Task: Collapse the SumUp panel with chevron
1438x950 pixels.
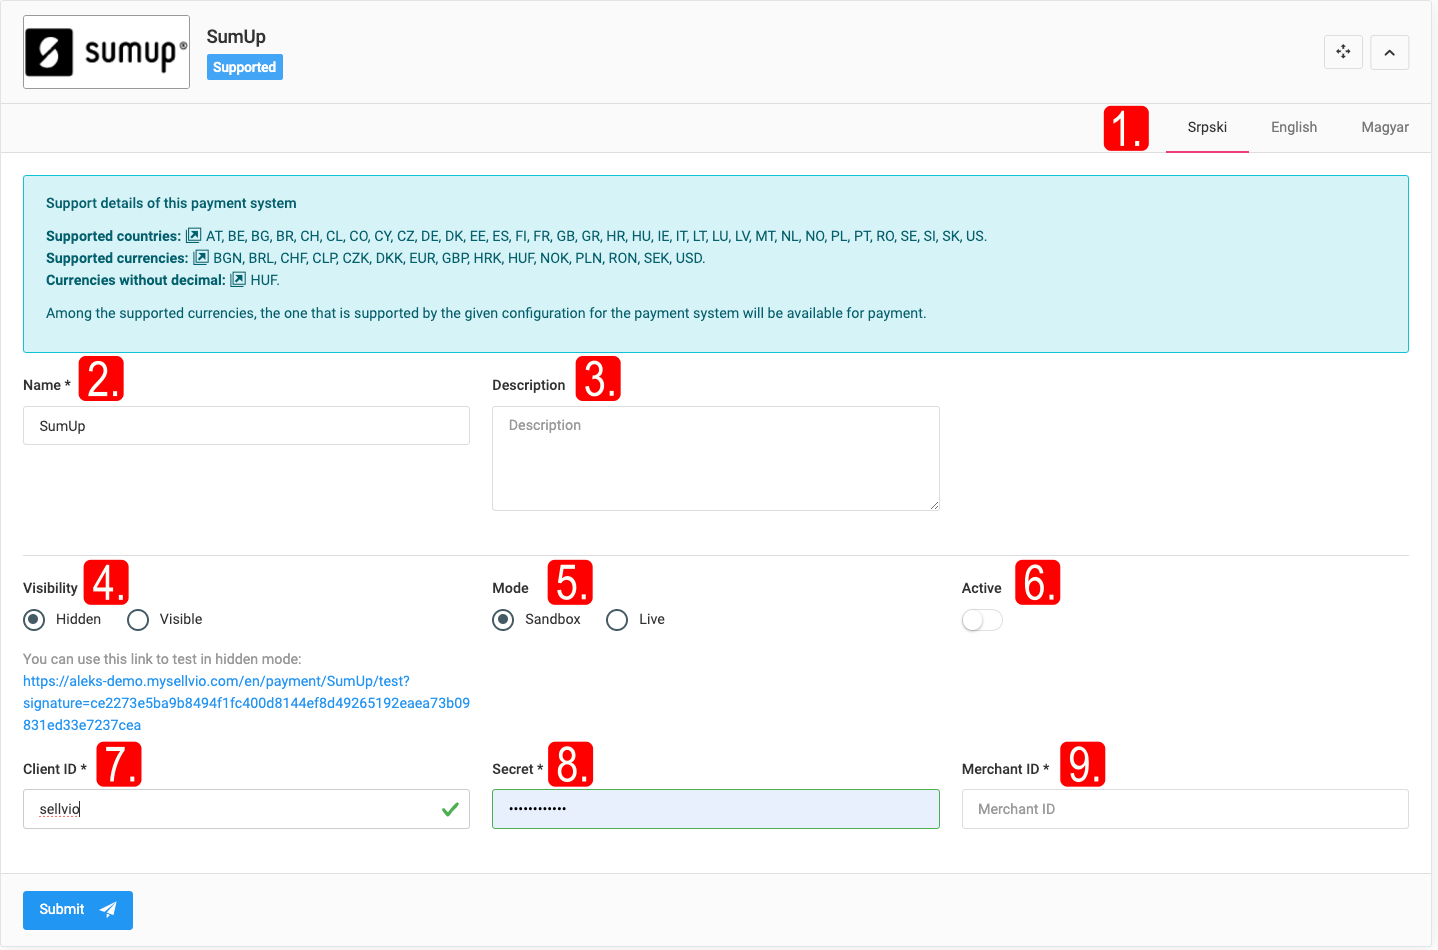Action: [x=1389, y=52]
